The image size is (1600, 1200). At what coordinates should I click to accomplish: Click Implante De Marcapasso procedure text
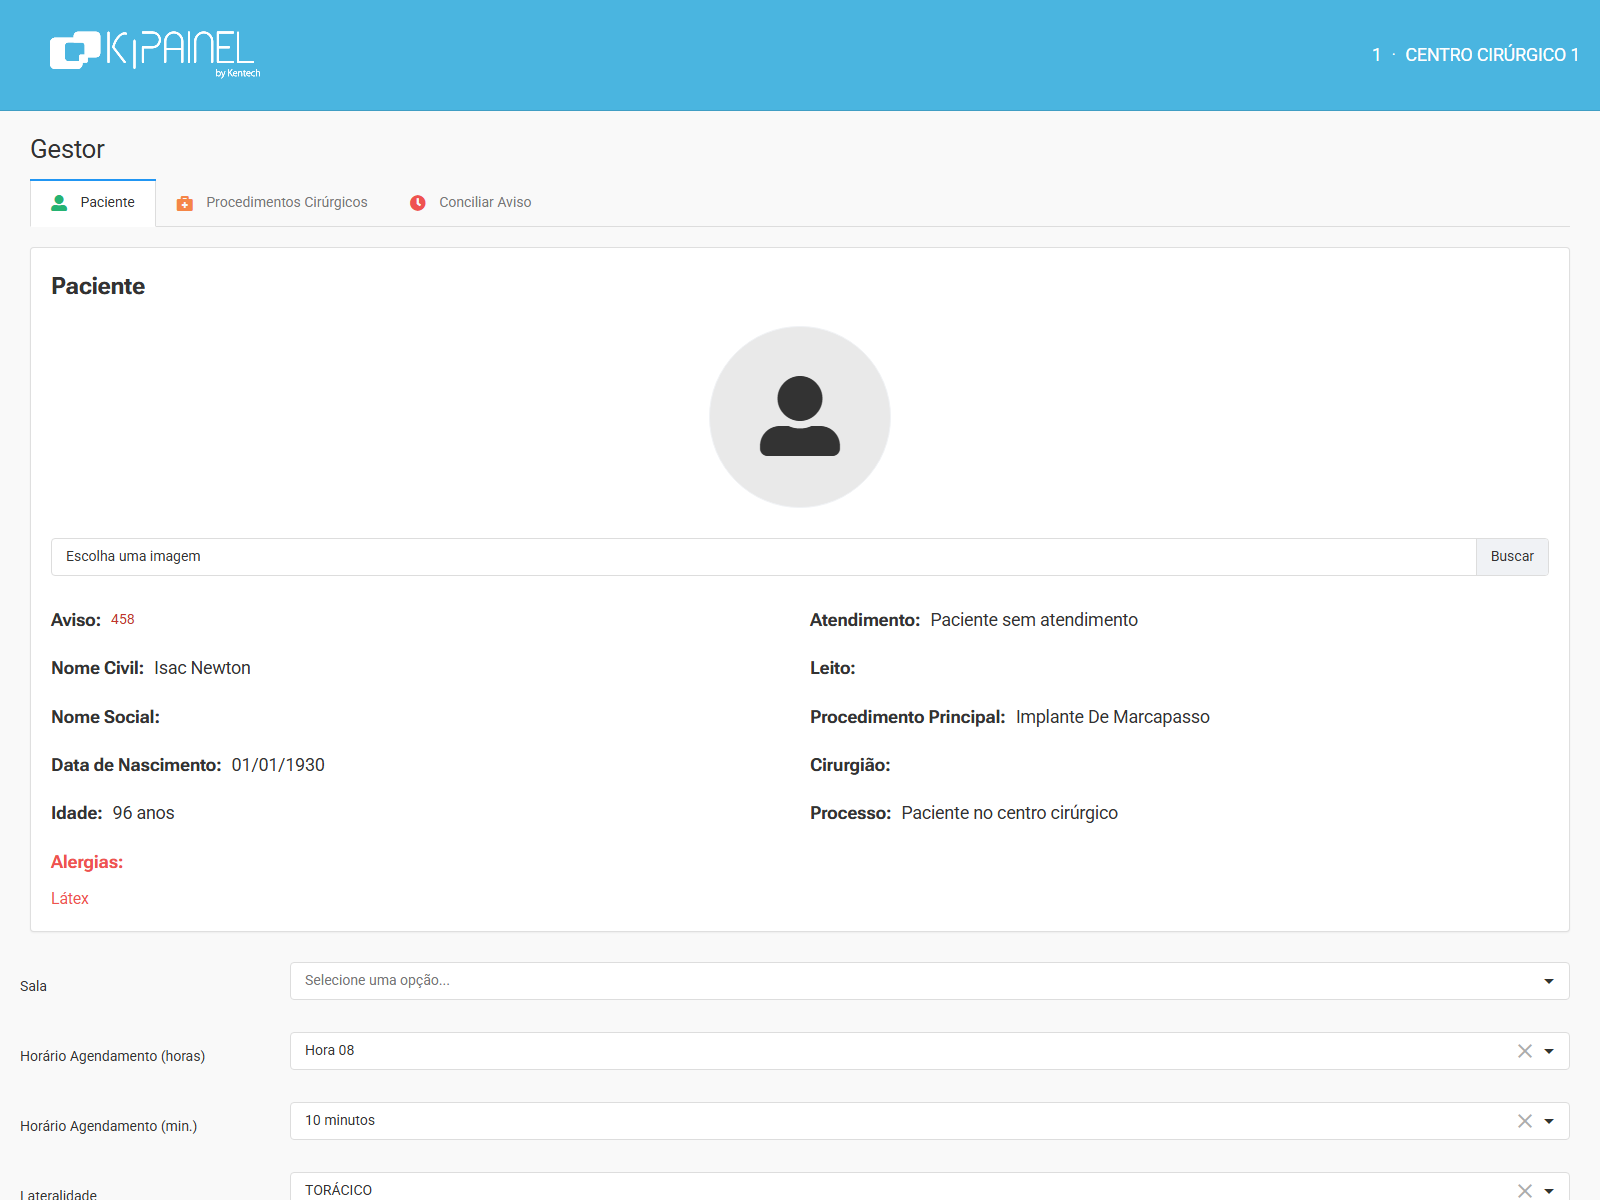[1113, 717]
